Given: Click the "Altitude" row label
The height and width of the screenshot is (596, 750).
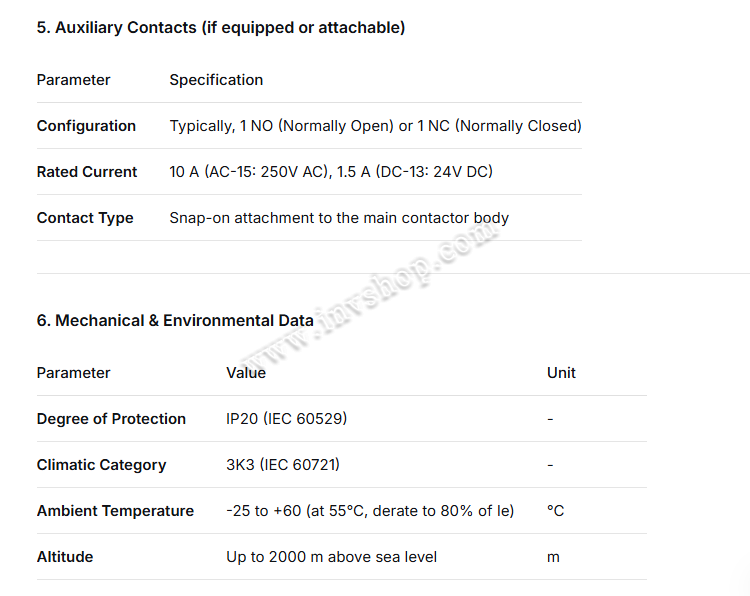Looking at the screenshot, I should pos(65,557).
